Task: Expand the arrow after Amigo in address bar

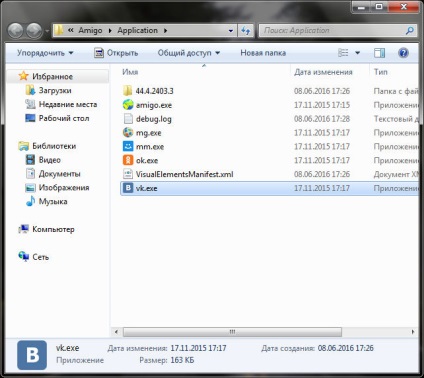Action: click(110, 31)
